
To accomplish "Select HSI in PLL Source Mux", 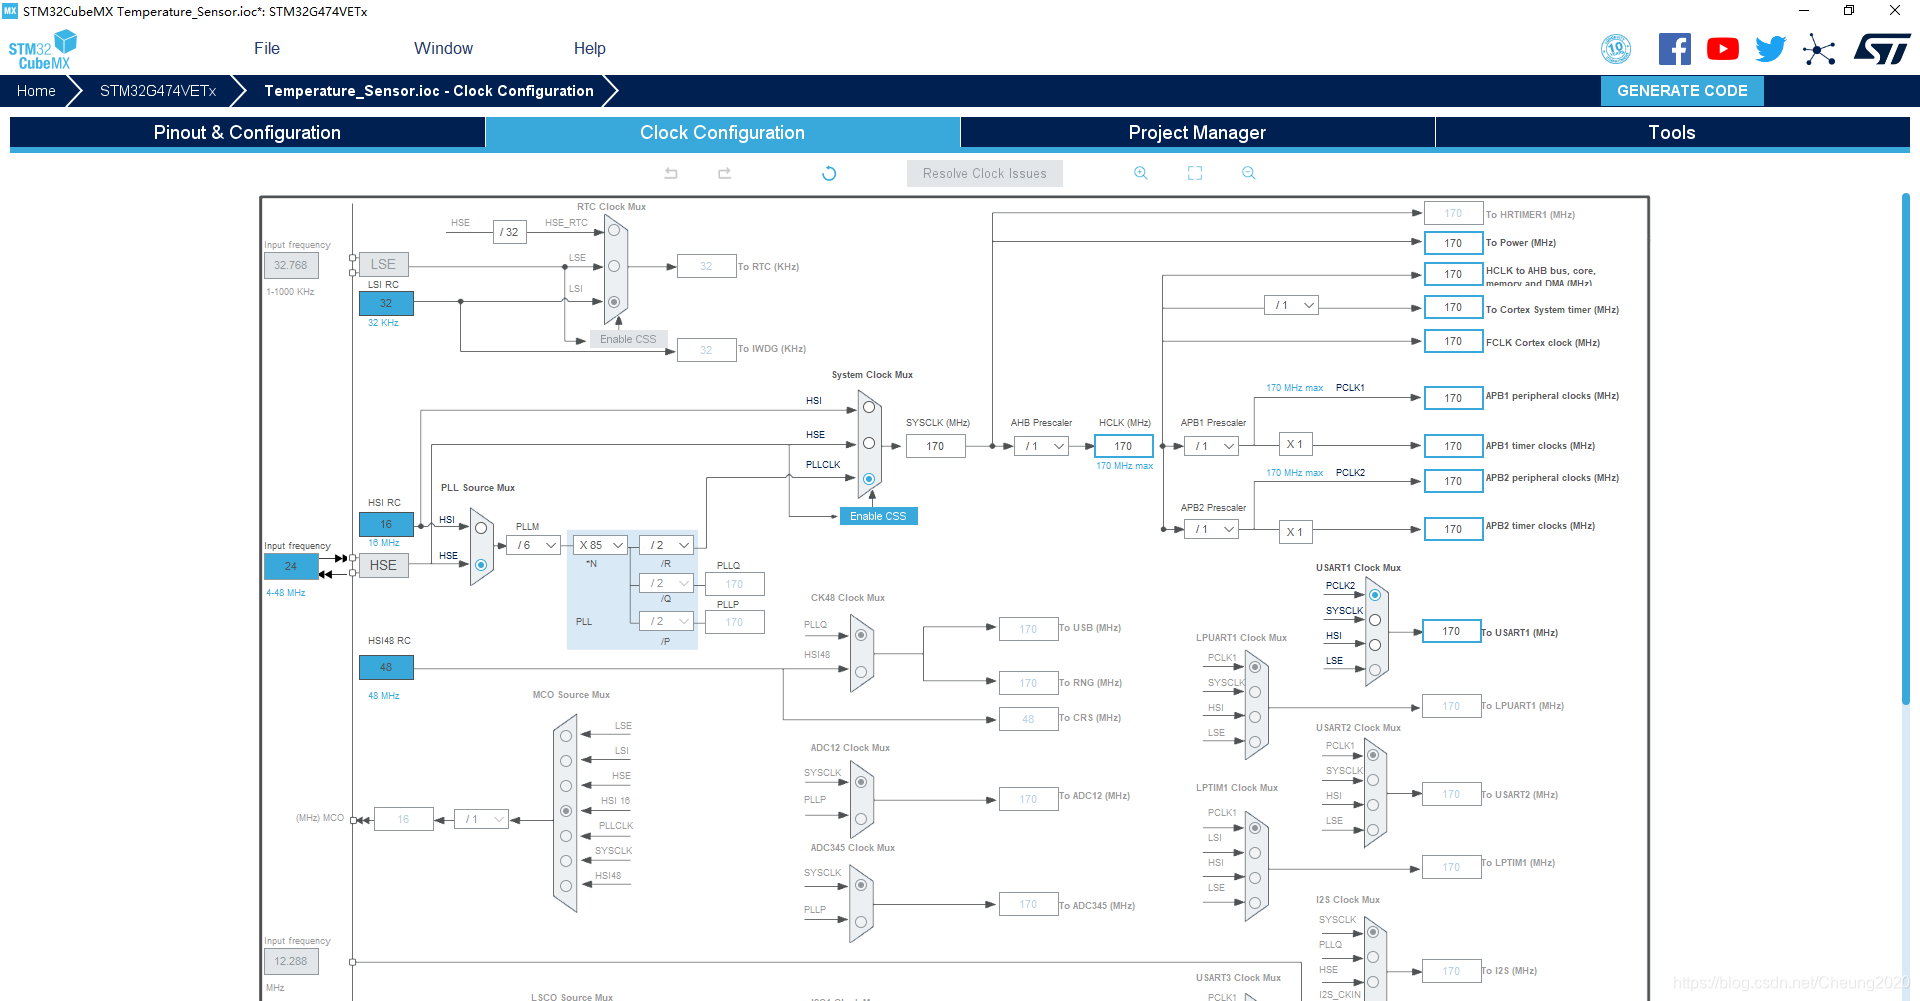I will point(481,528).
